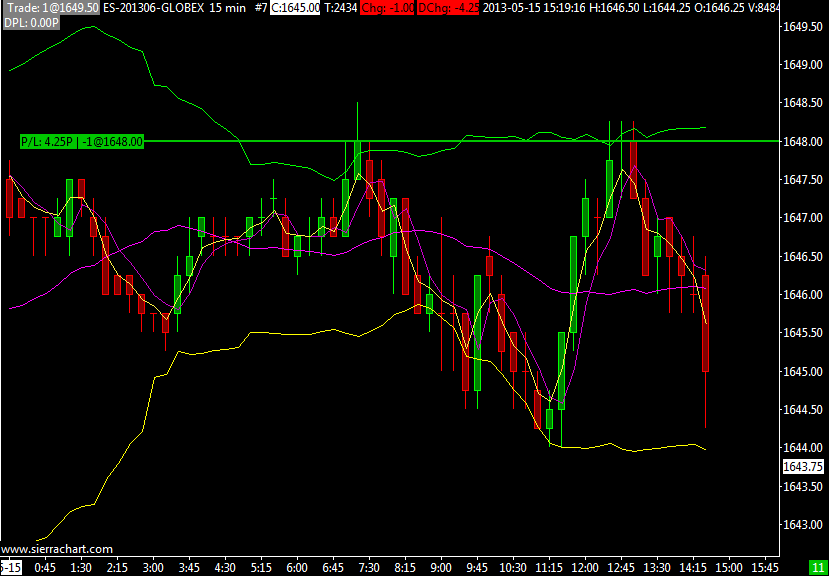
Task: Click the 1649.50 price scale label
Action: [x=804, y=27]
